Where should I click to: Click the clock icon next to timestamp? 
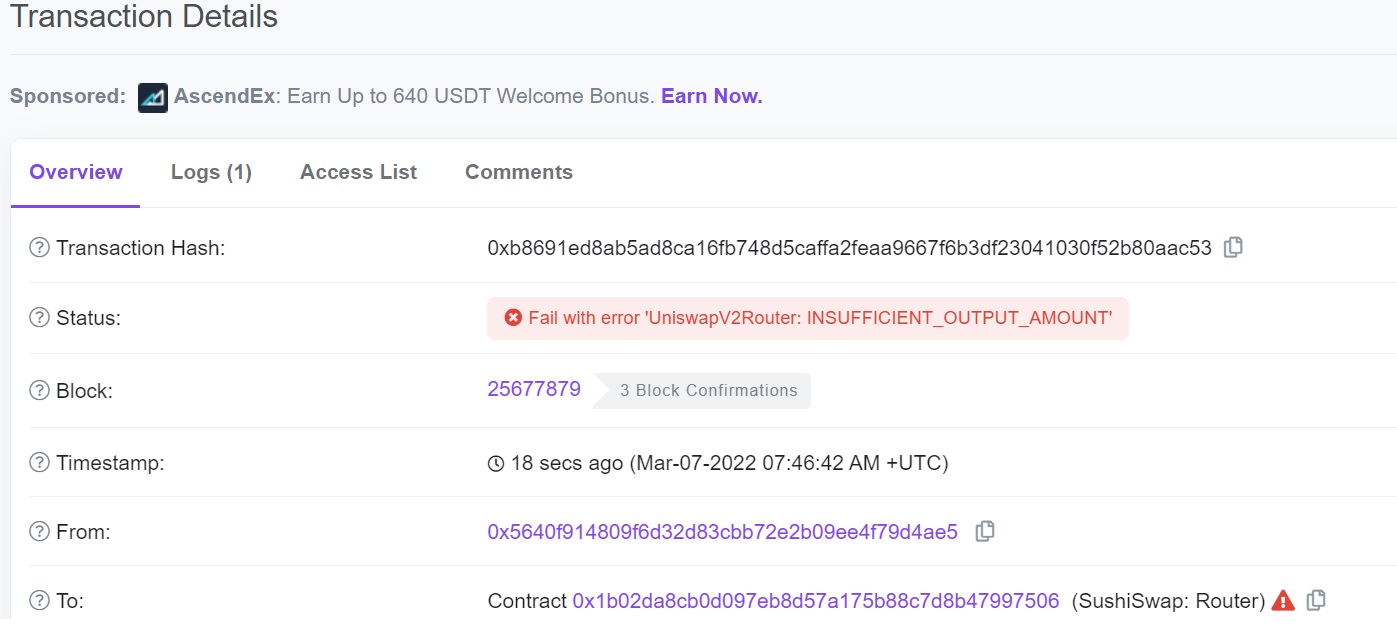pos(495,463)
